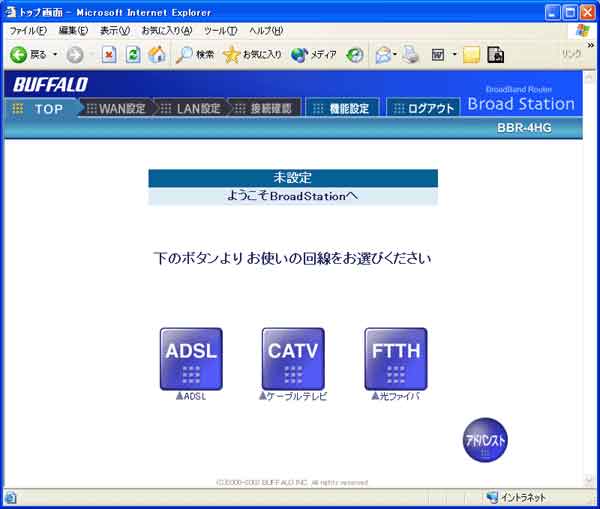600x509 pixels.
Task: Open the Search (検索) toolbar button
Action: (x=194, y=55)
